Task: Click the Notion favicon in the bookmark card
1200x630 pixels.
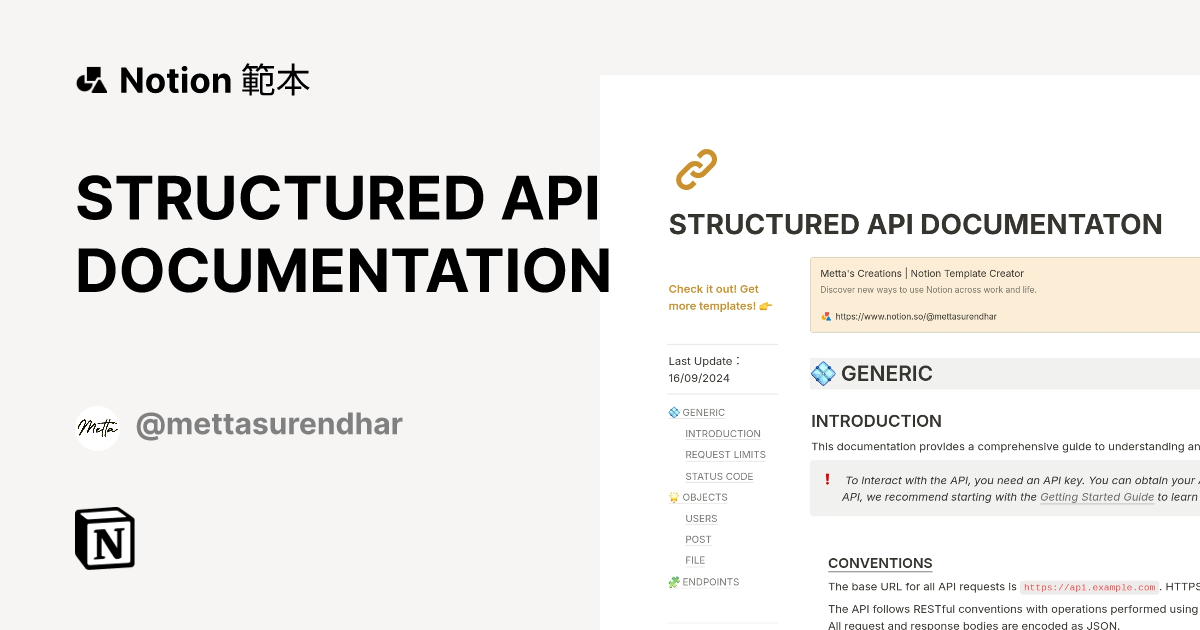Action: click(x=826, y=316)
